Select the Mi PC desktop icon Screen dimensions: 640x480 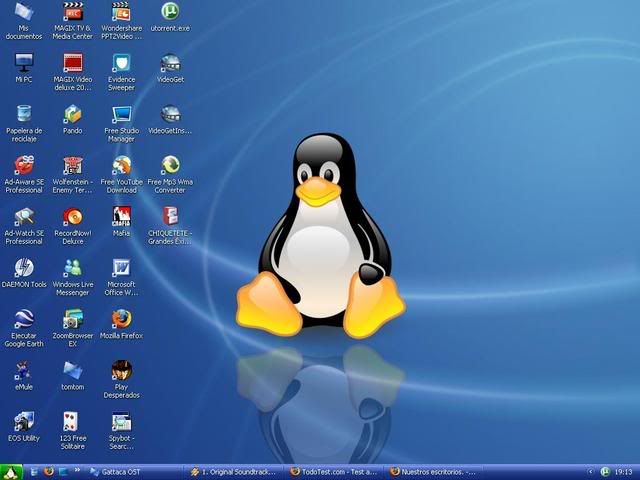(24, 63)
